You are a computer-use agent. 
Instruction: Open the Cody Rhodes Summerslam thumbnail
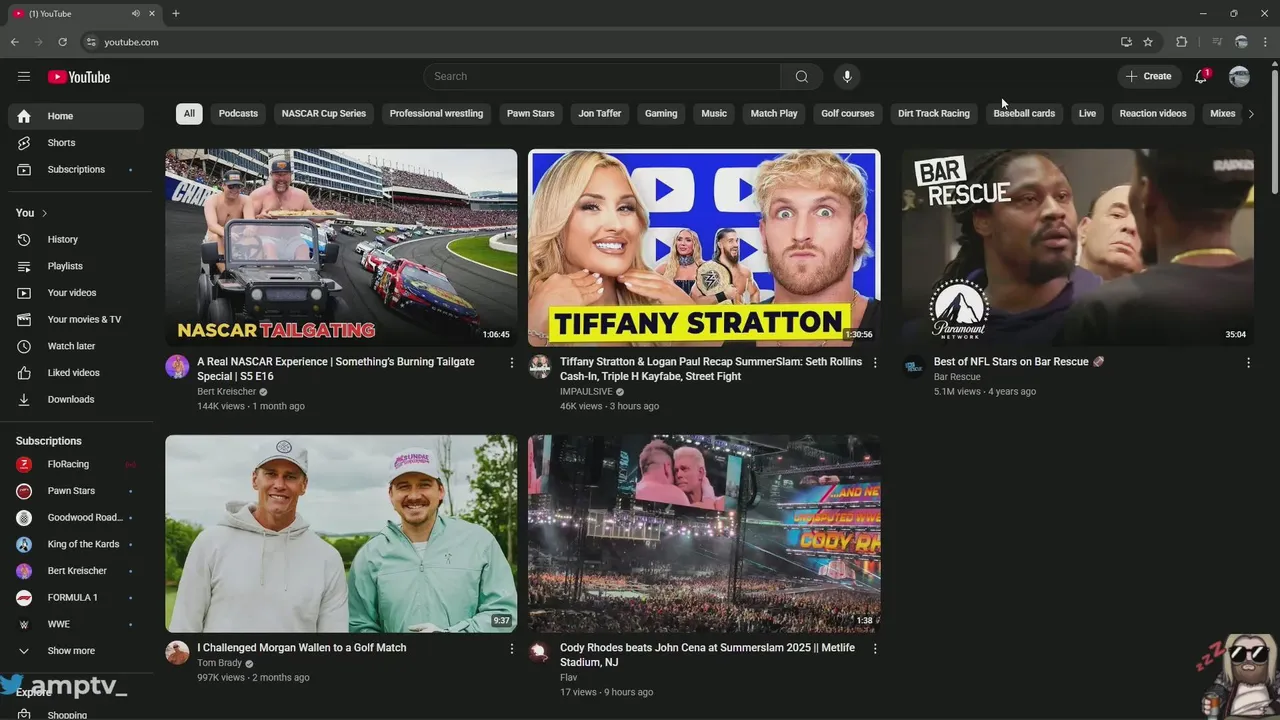(704, 533)
